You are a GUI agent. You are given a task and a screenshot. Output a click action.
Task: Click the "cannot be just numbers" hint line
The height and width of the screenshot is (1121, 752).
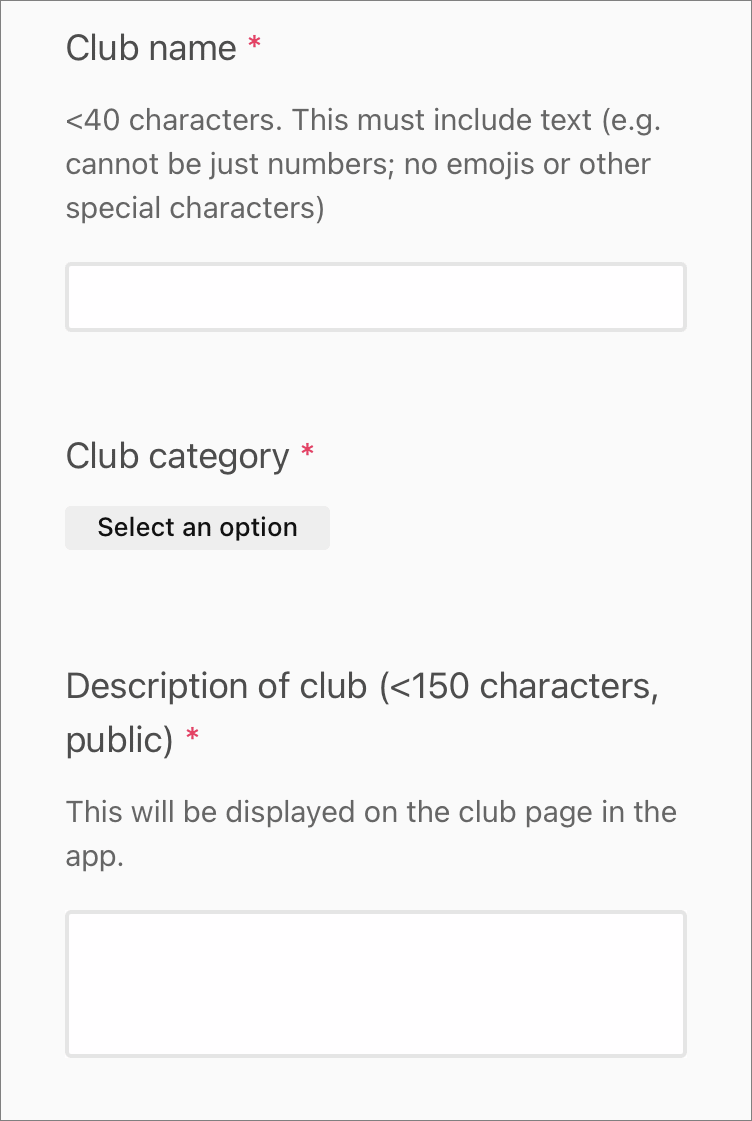pyautogui.click(x=358, y=164)
